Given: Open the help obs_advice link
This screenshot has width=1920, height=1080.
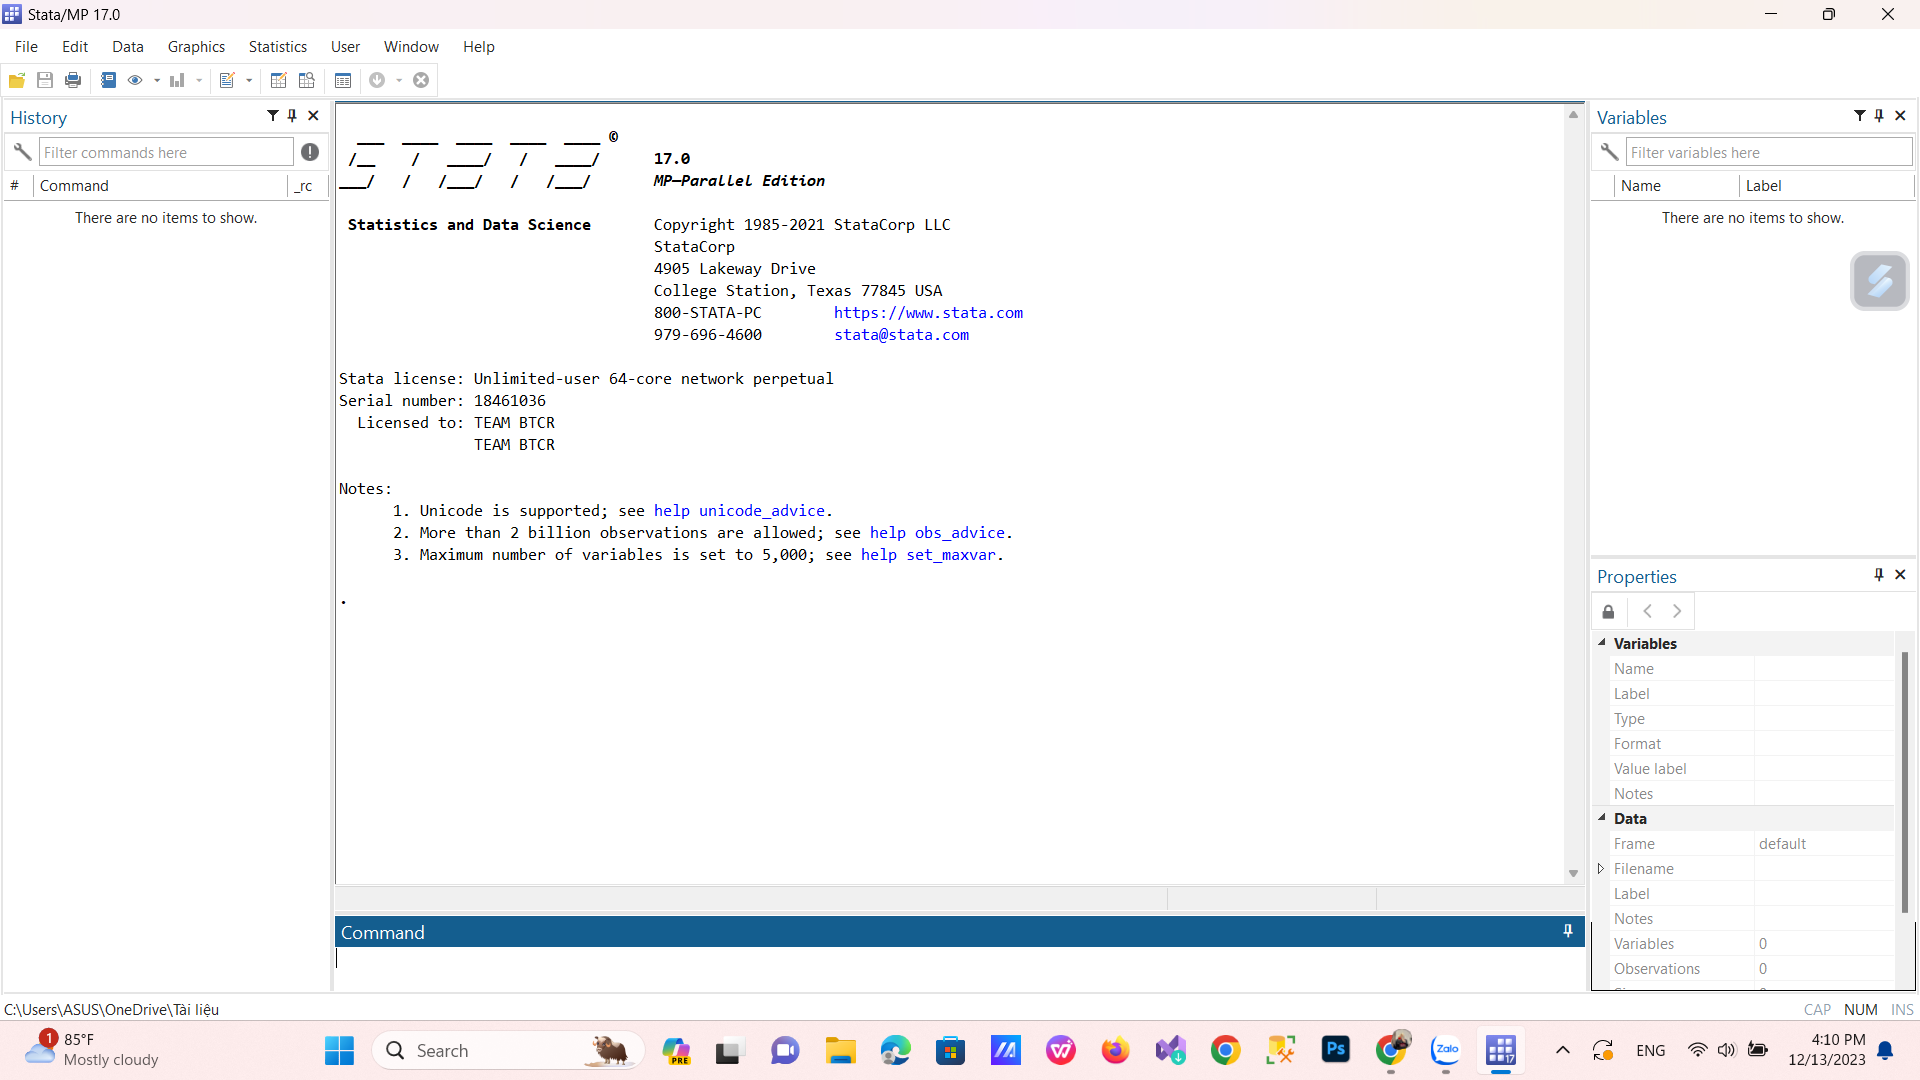Looking at the screenshot, I should tap(937, 533).
